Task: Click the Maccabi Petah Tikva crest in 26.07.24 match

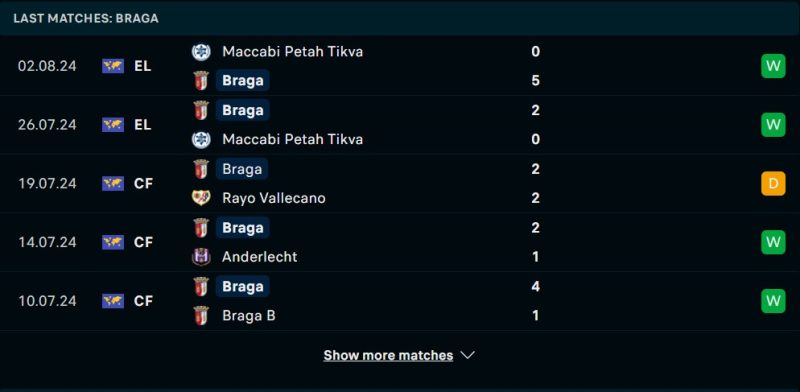Action: click(x=201, y=139)
